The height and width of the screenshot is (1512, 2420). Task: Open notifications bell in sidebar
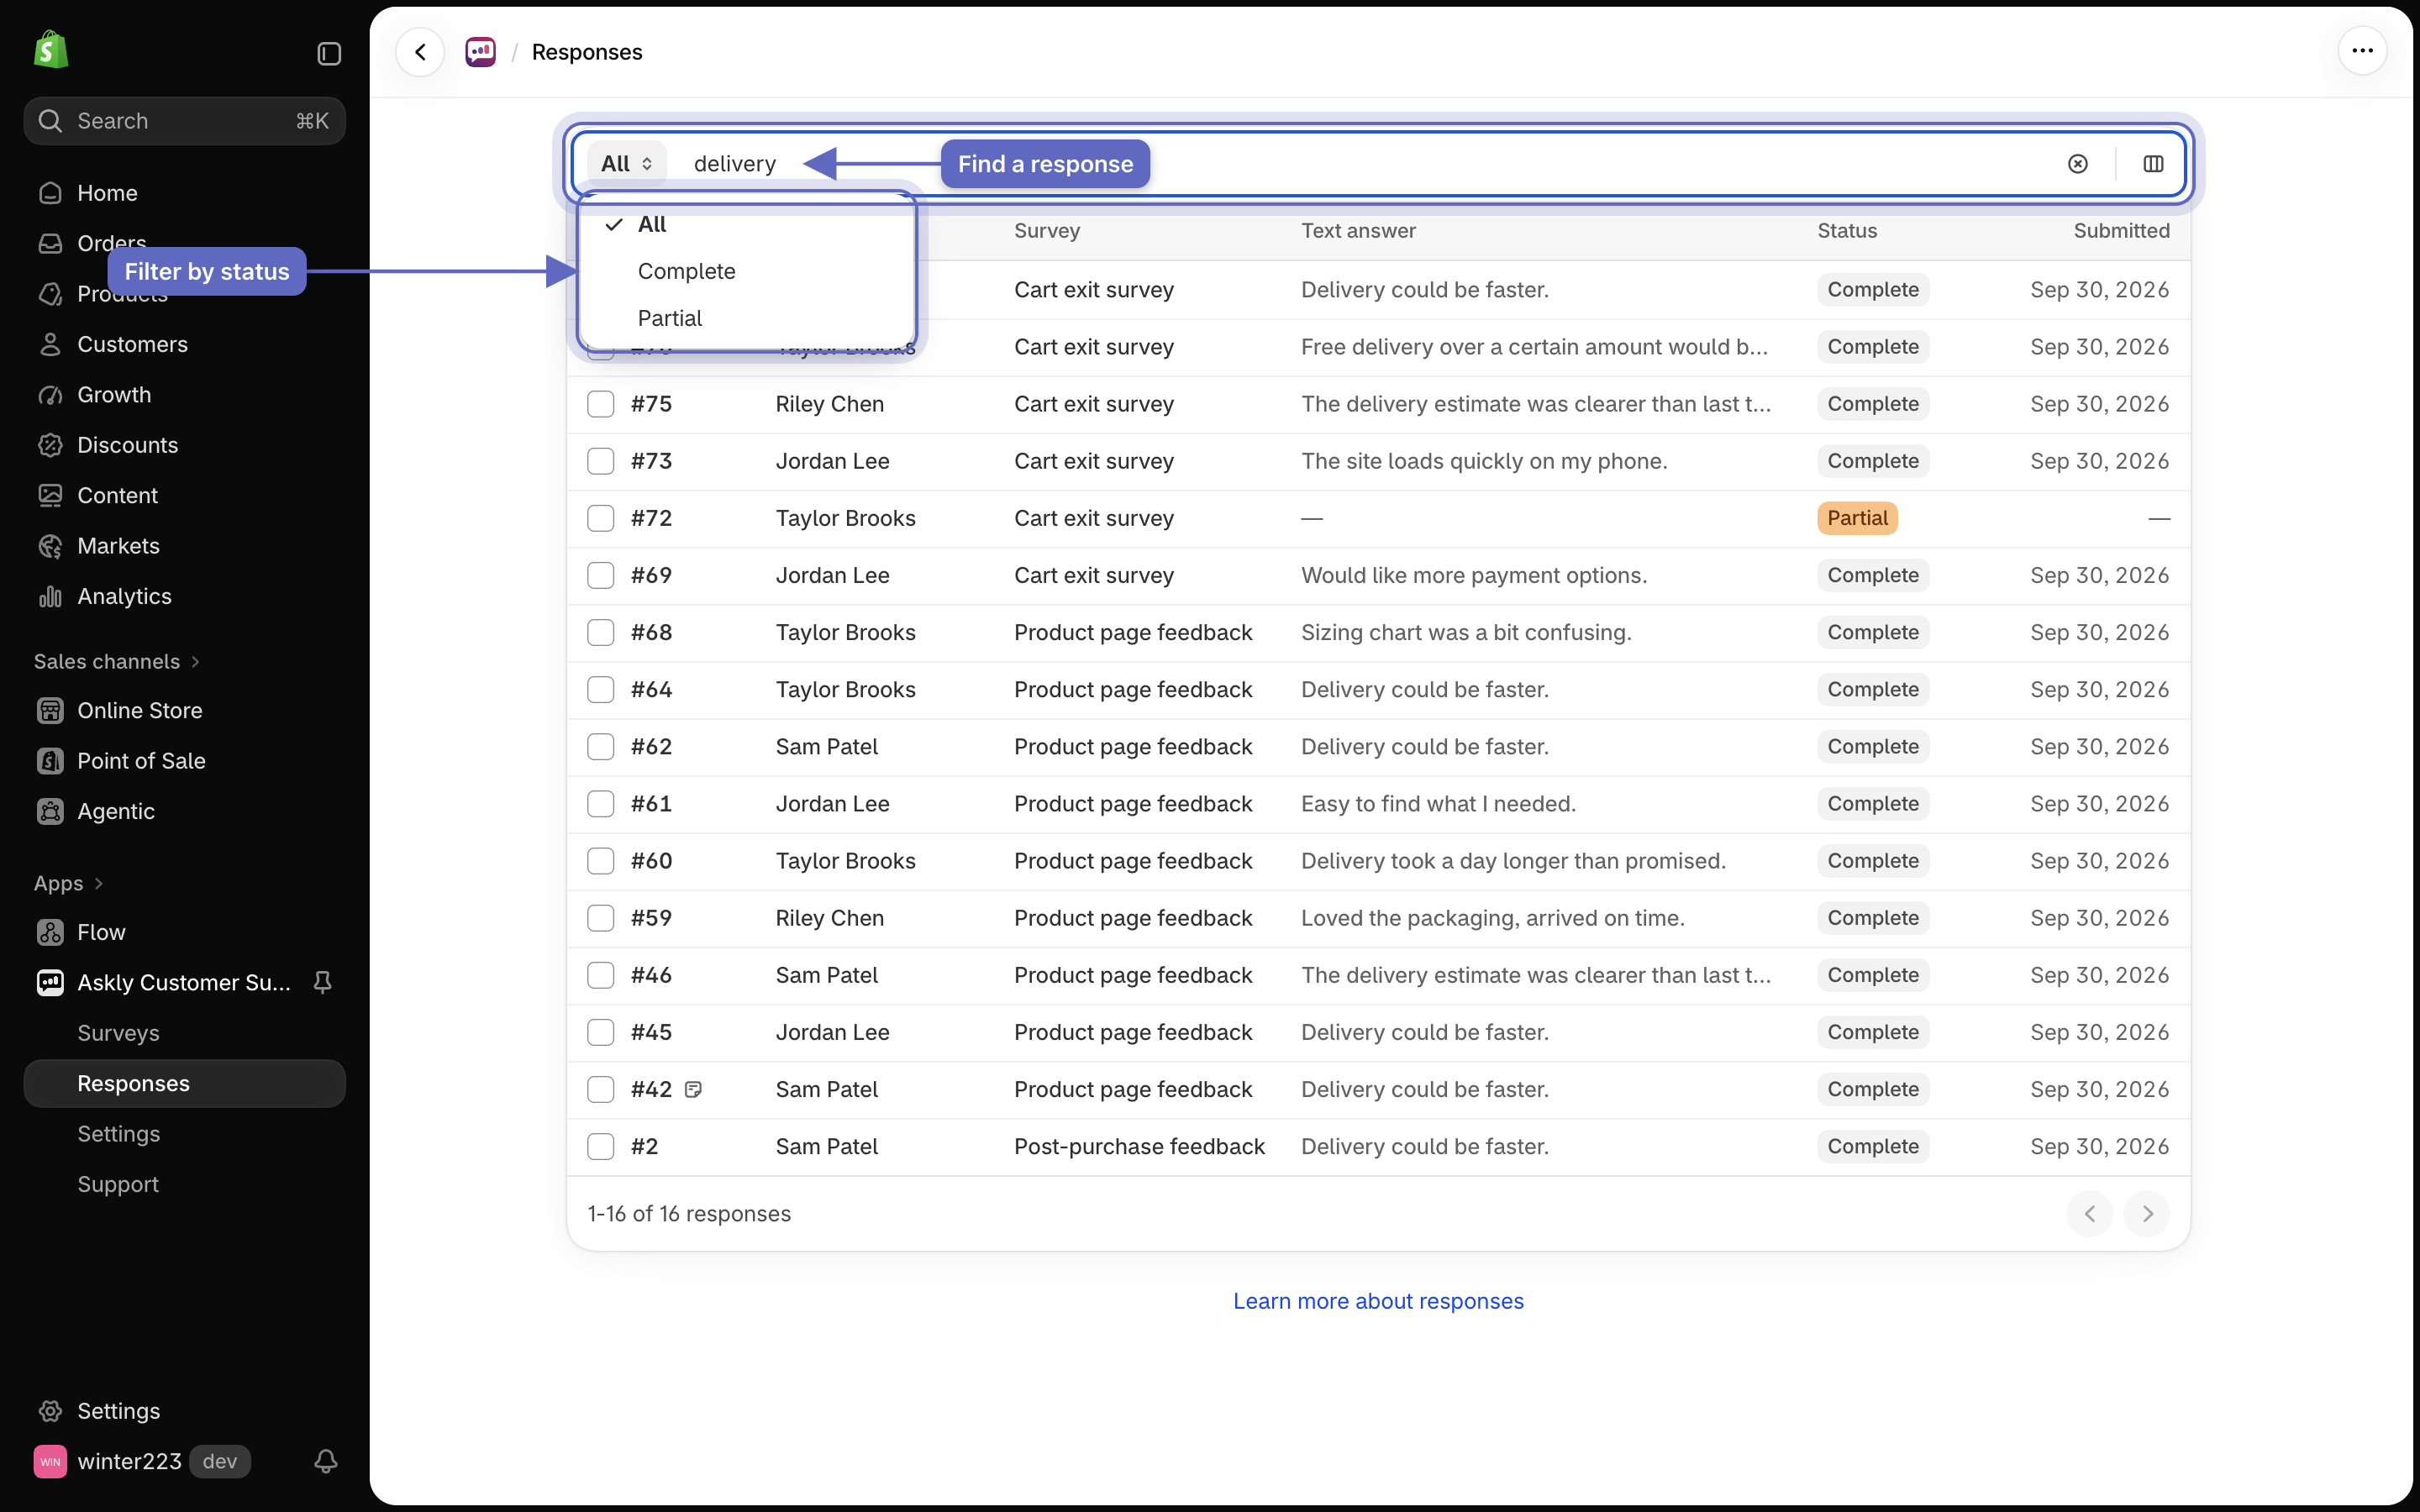pos(326,1461)
